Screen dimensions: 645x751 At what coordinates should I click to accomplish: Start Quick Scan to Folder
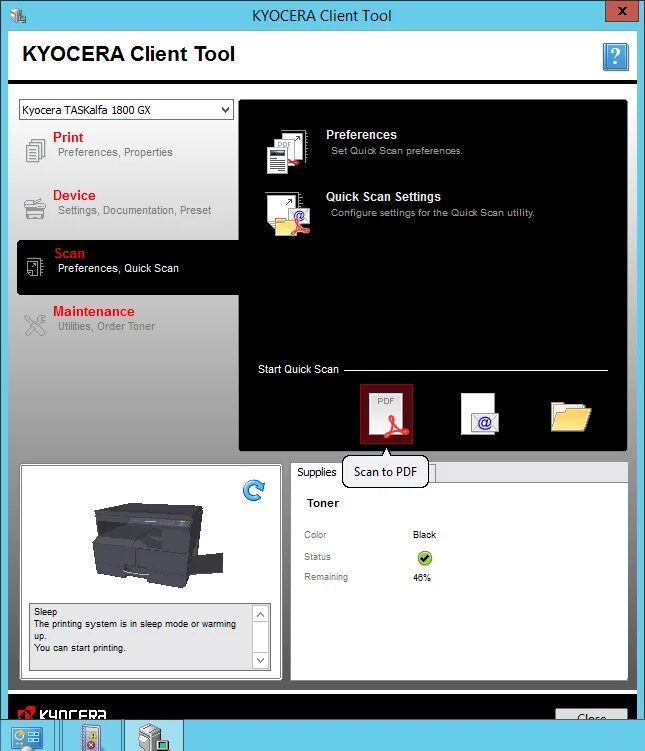[571, 416]
